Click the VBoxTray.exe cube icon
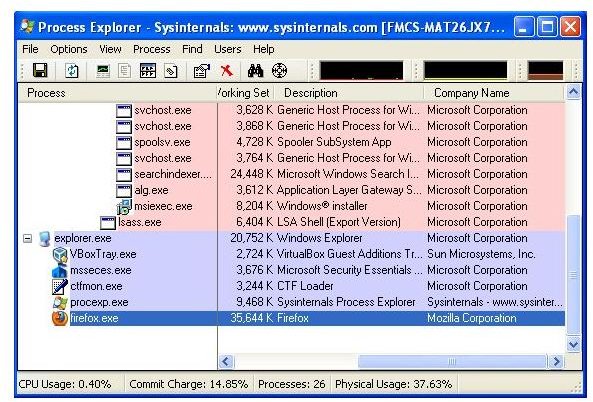593x402 pixels. point(60,255)
